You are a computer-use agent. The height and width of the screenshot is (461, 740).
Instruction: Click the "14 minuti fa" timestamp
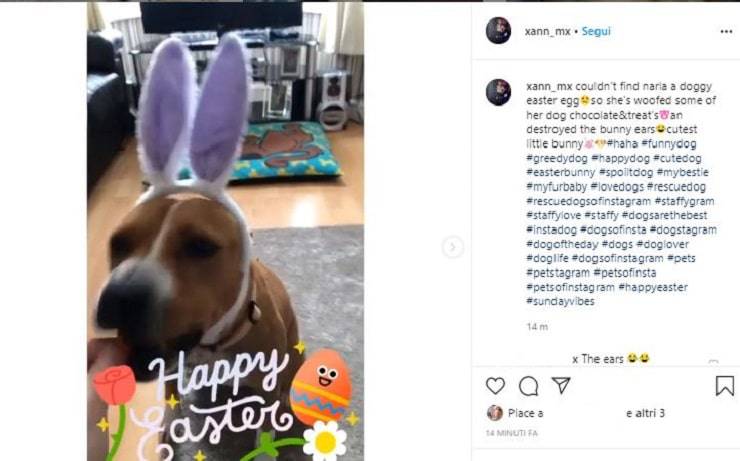pos(512,433)
